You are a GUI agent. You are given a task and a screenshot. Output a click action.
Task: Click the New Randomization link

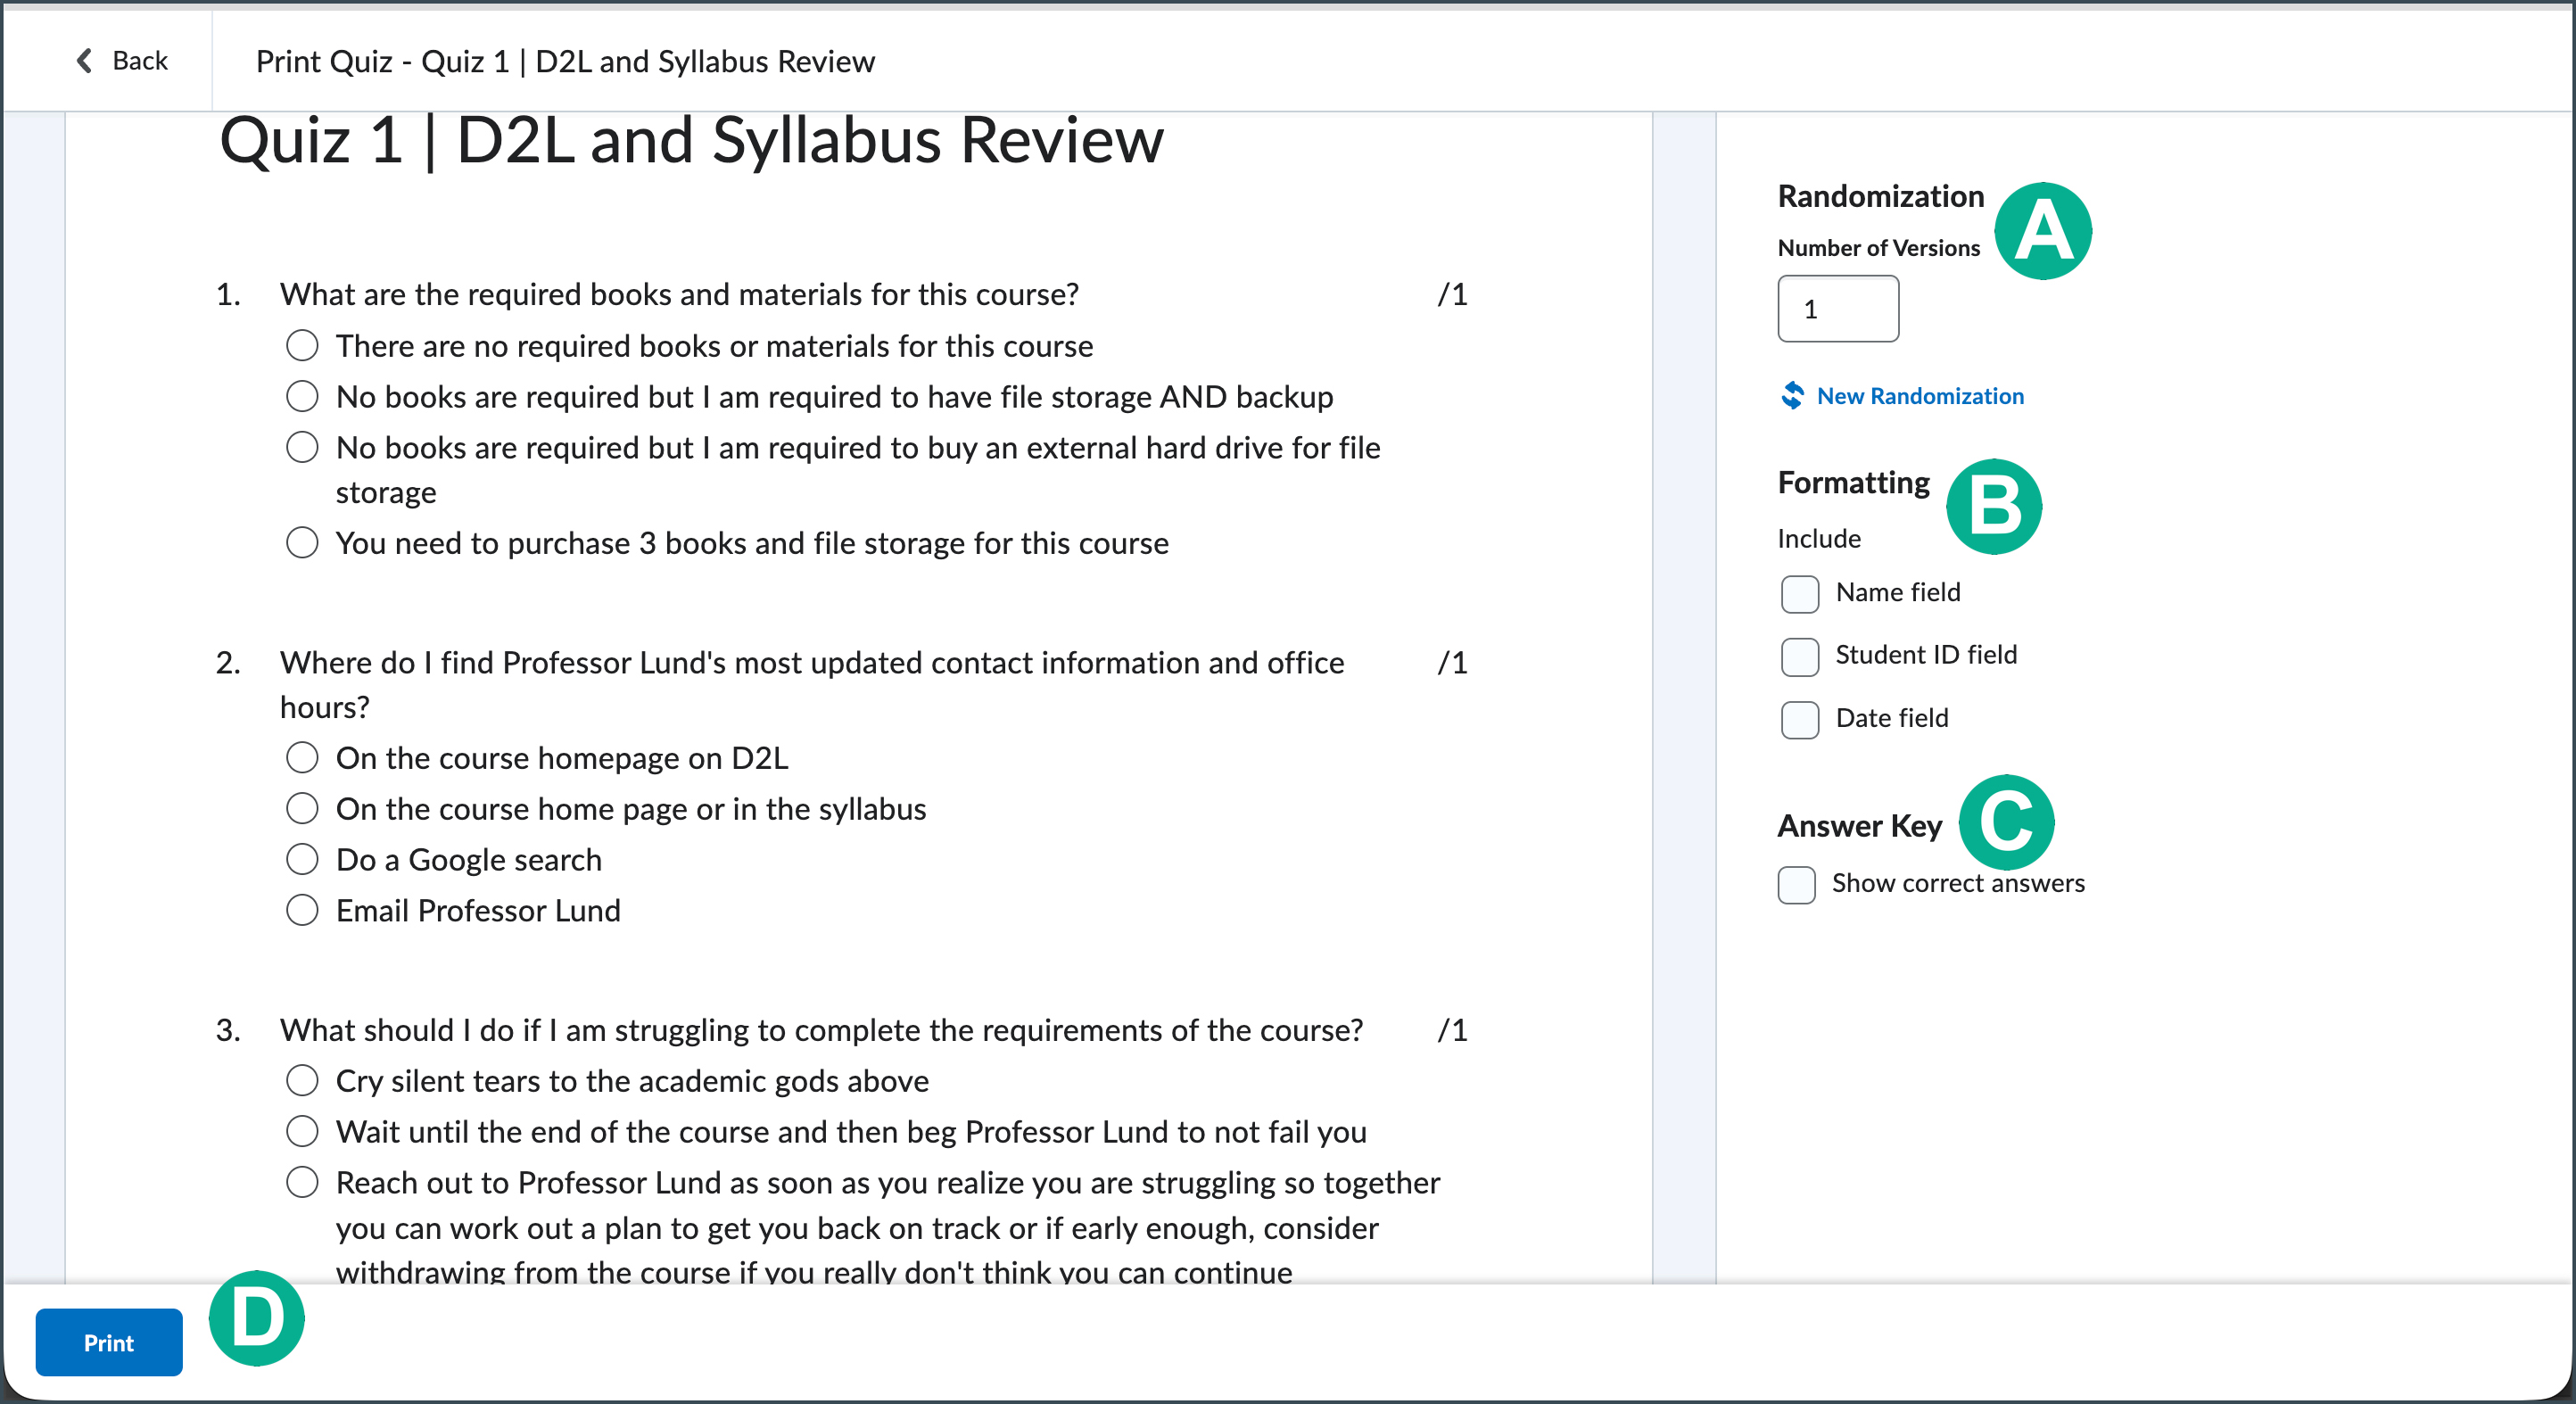(x=1920, y=396)
